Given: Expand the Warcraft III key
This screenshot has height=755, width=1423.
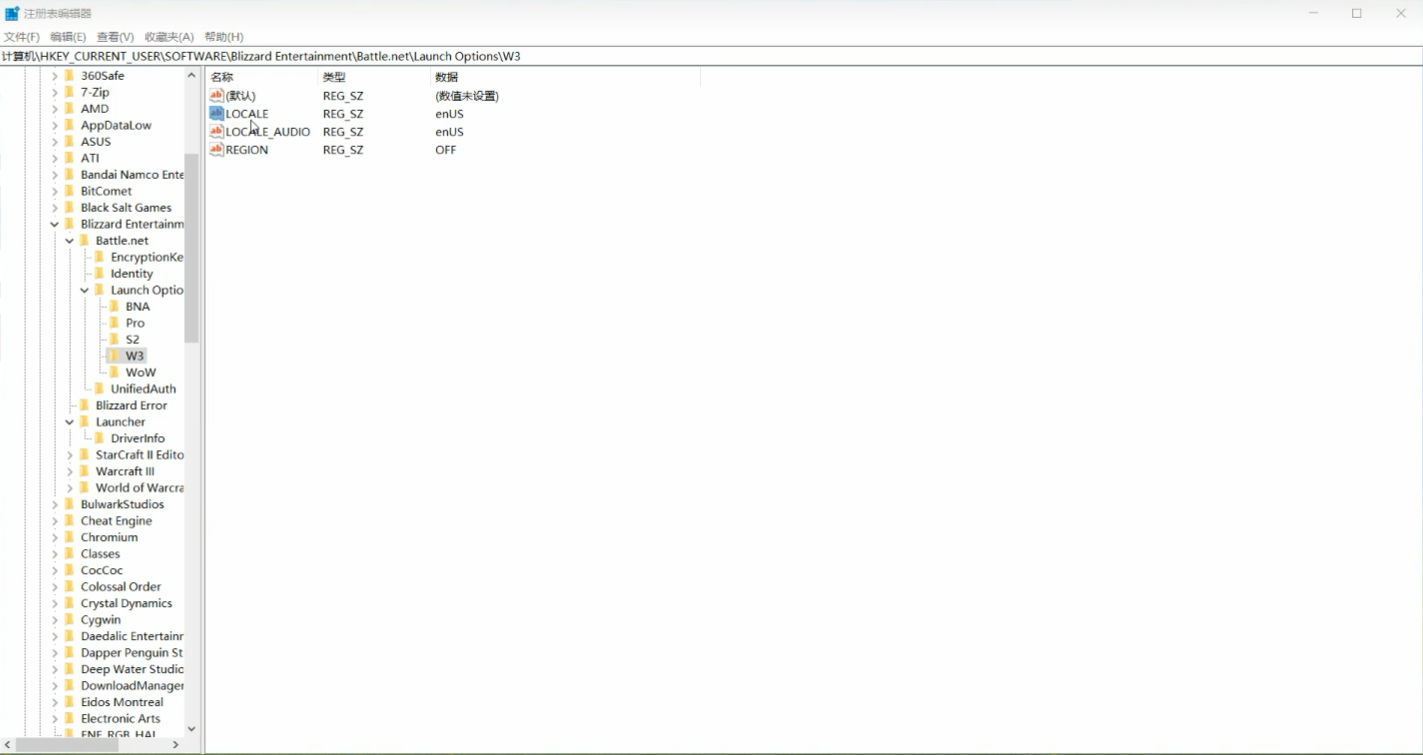Looking at the screenshot, I should click(x=70, y=471).
